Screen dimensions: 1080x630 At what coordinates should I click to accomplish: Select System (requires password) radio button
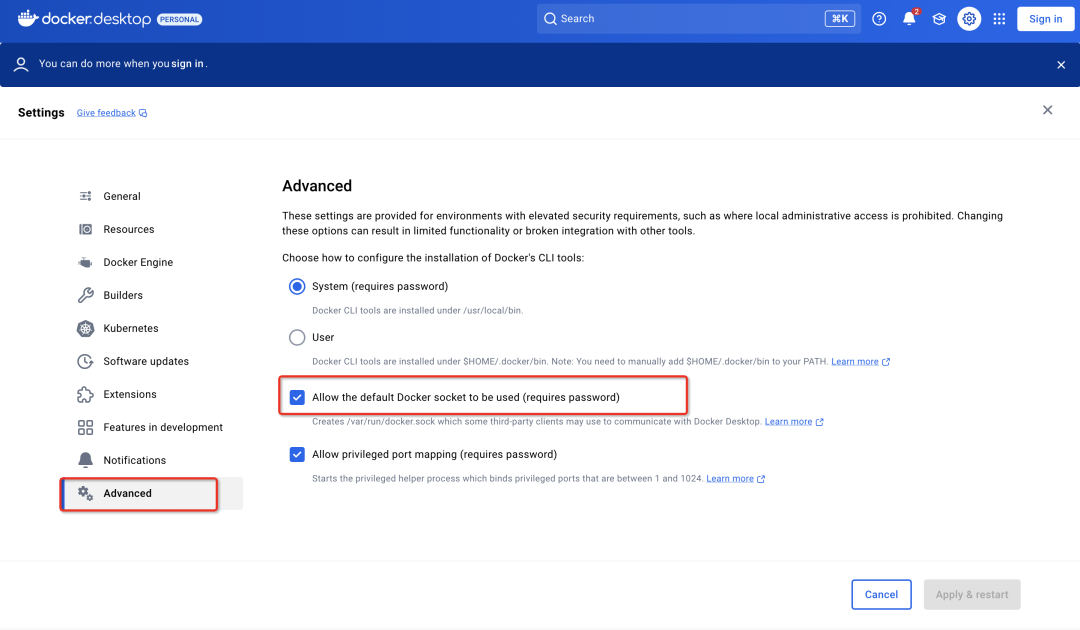297,286
